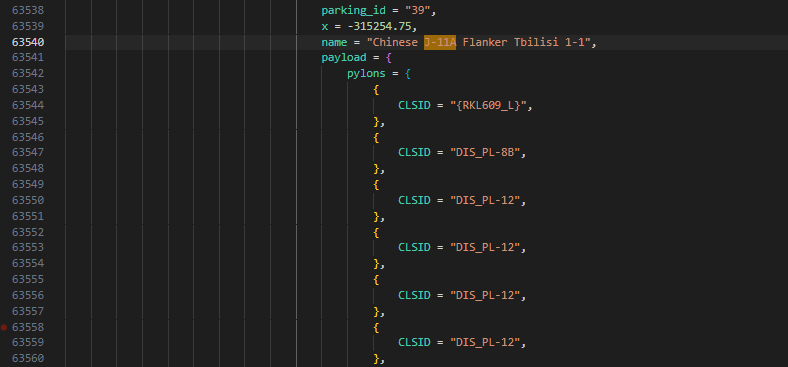788x367 pixels.
Task: Select line number 63541
Action: (28, 57)
